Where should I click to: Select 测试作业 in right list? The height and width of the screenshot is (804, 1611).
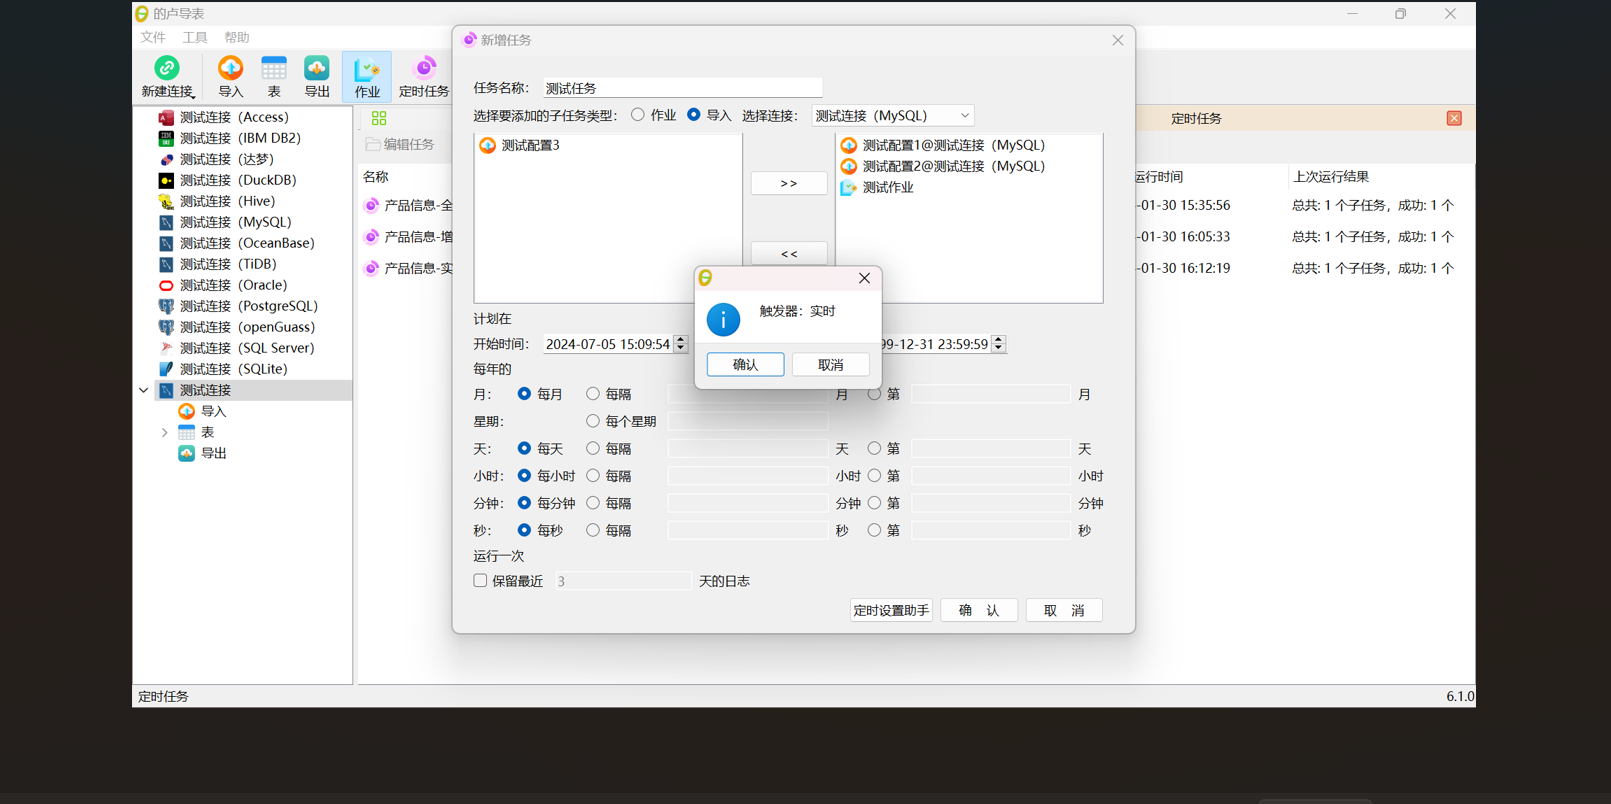click(x=878, y=187)
